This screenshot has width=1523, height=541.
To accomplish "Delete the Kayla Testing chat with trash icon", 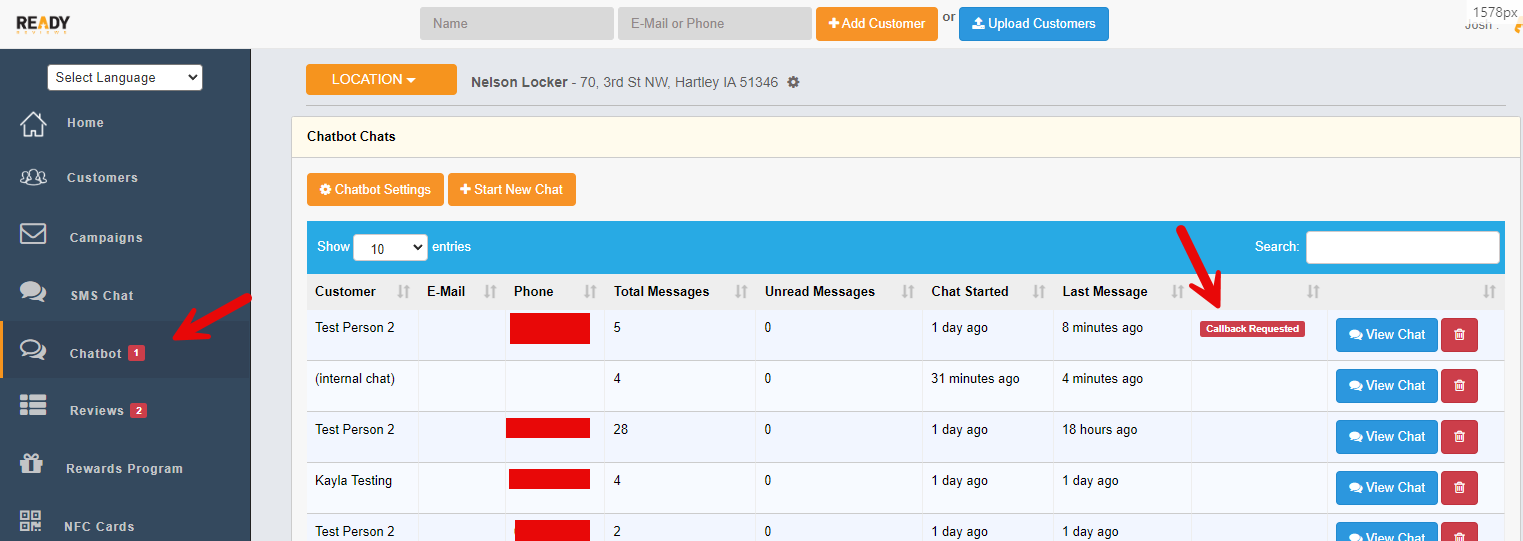I will click(1458, 487).
